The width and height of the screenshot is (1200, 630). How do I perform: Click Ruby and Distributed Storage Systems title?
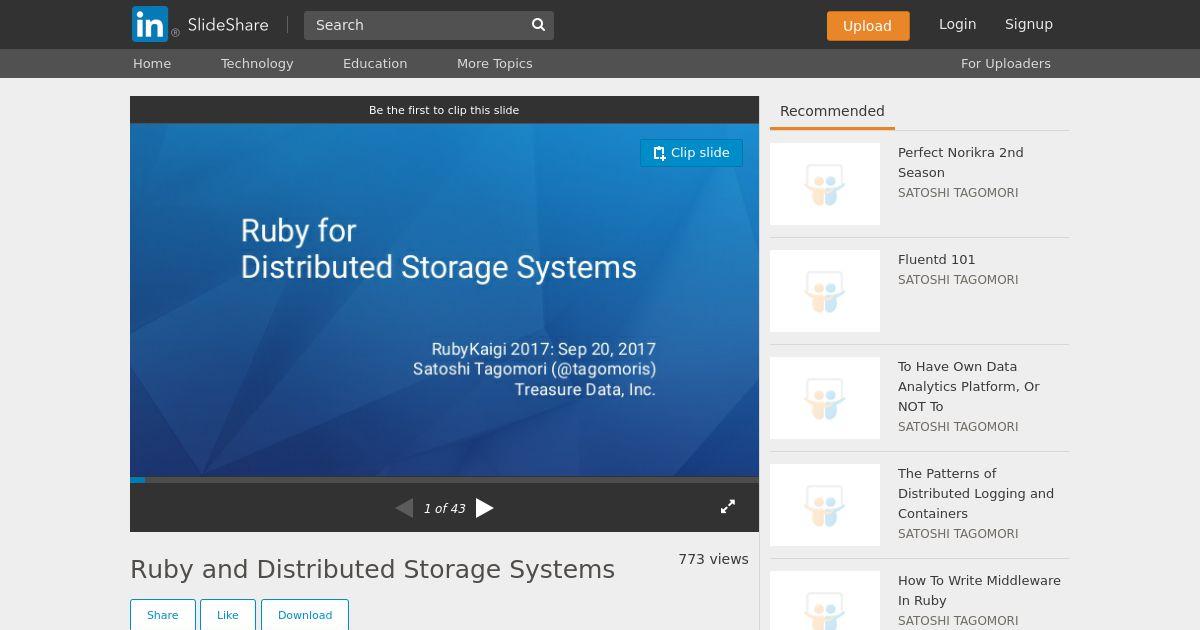click(x=372, y=569)
